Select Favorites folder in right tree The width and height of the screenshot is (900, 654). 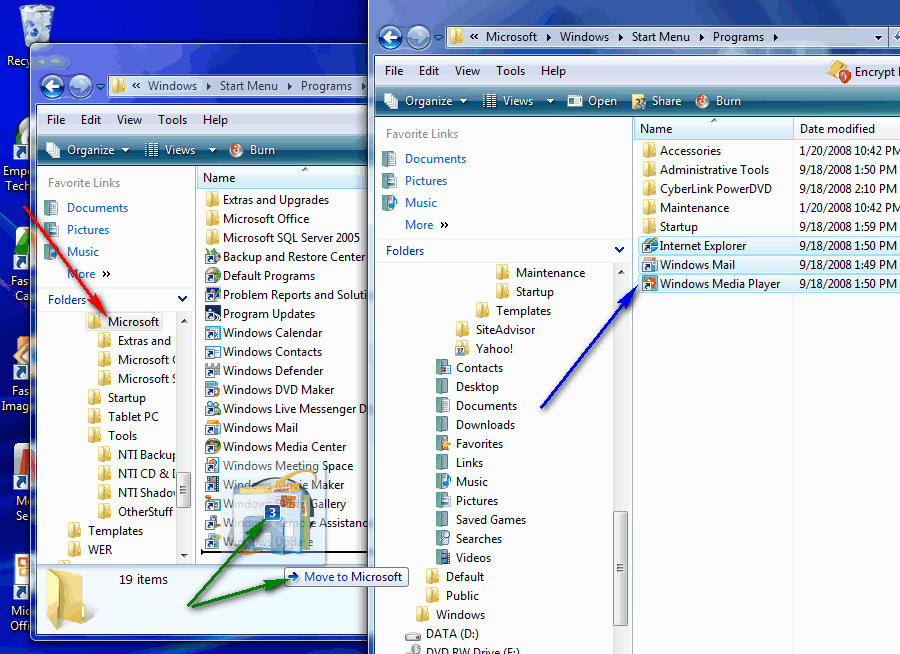click(x=470, y=444)
